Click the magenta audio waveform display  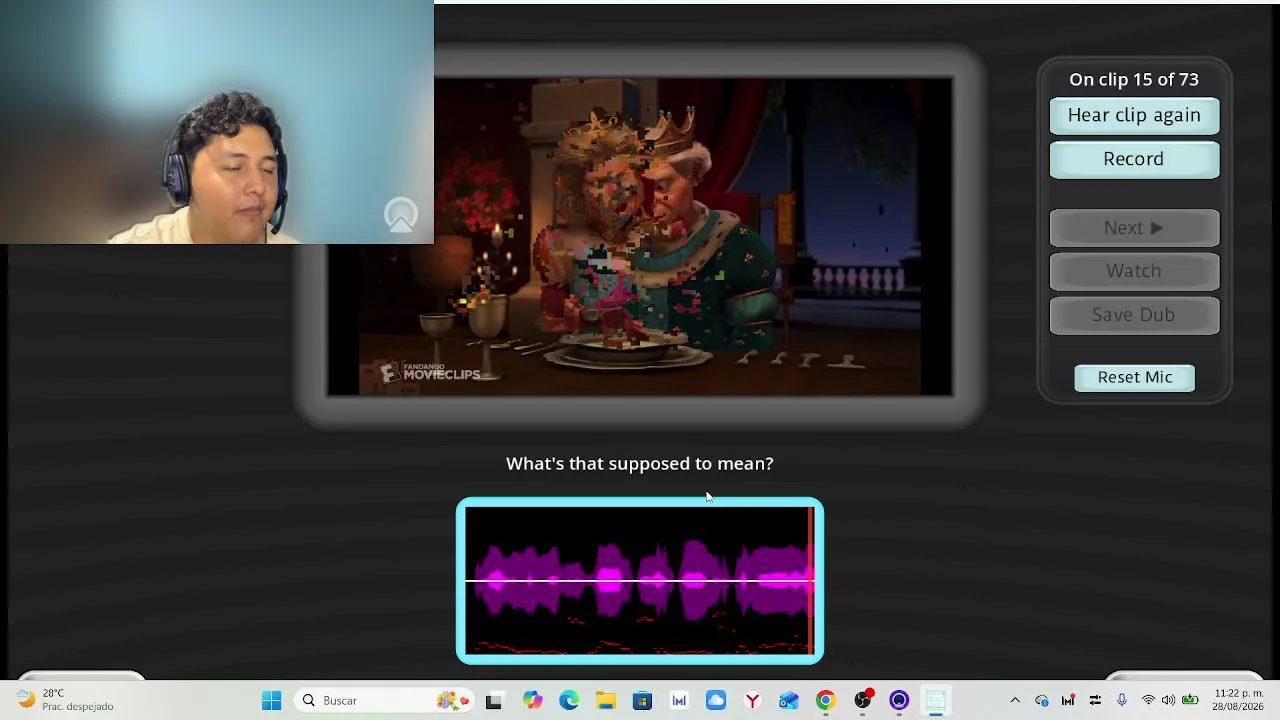pyautogui.click(x=640, y=580)
